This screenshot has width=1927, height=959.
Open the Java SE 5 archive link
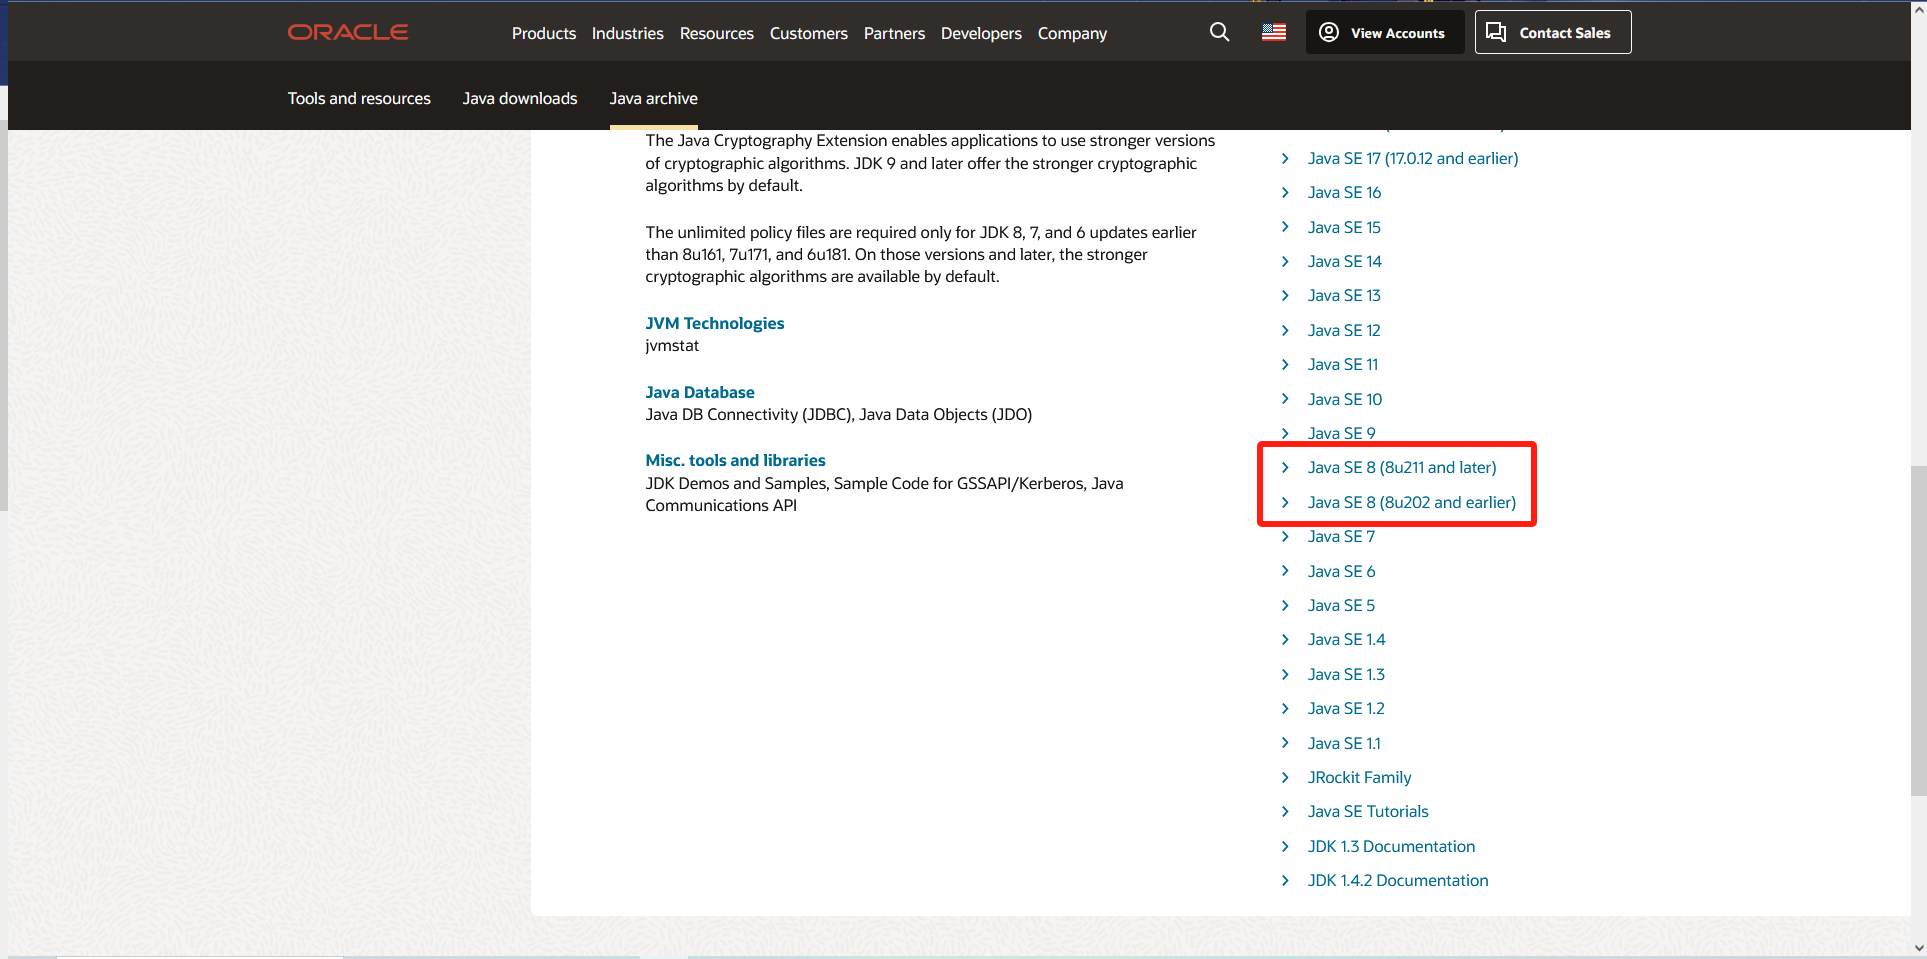tap(1341, 605)
